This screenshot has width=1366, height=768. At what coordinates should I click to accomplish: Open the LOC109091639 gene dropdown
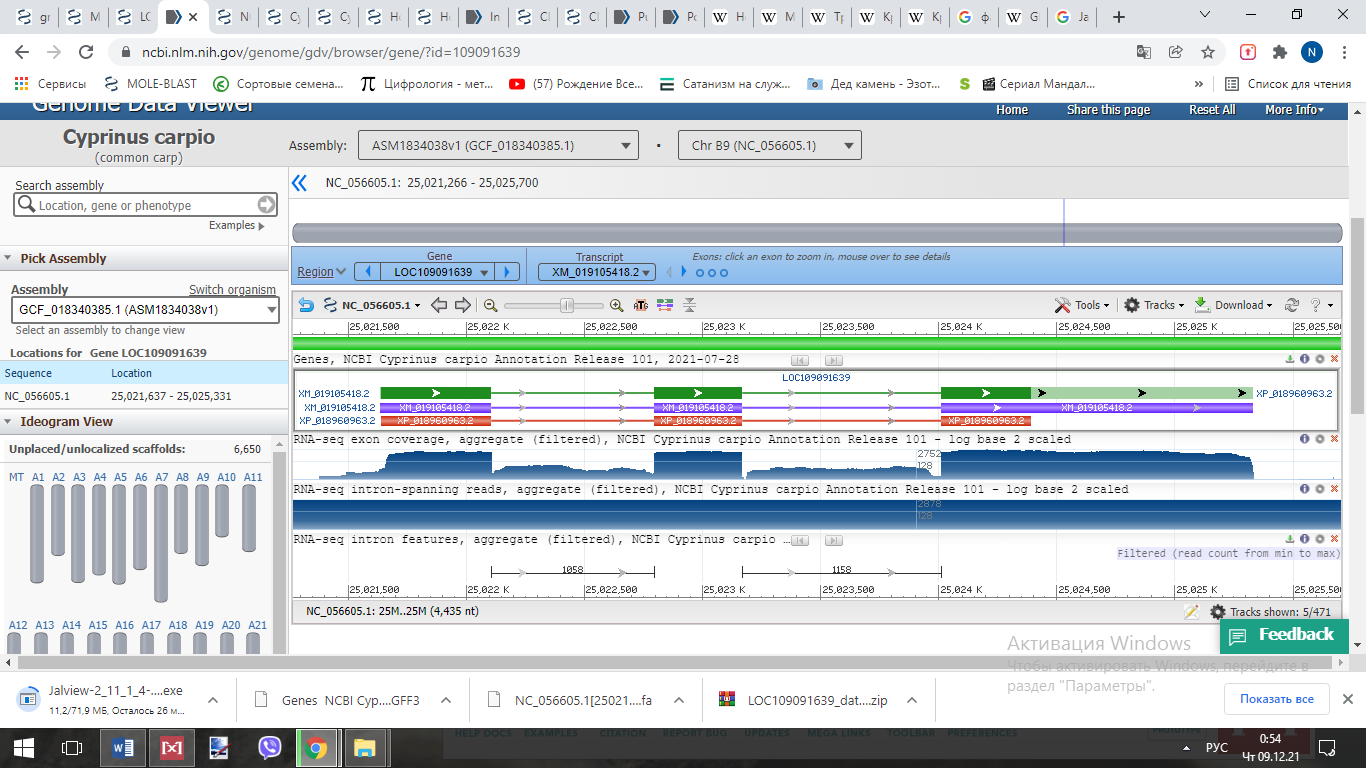point(440,272)
